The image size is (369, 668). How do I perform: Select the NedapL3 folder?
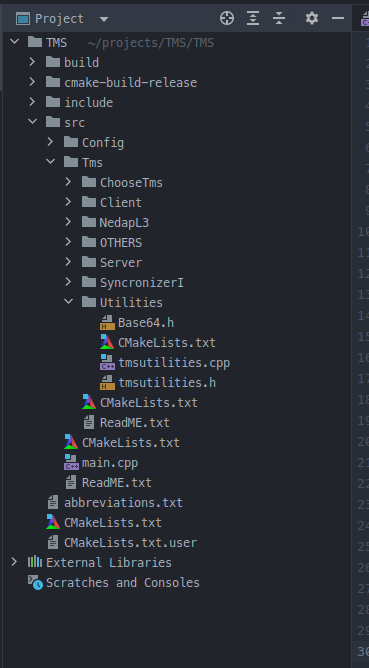(124, 222)
